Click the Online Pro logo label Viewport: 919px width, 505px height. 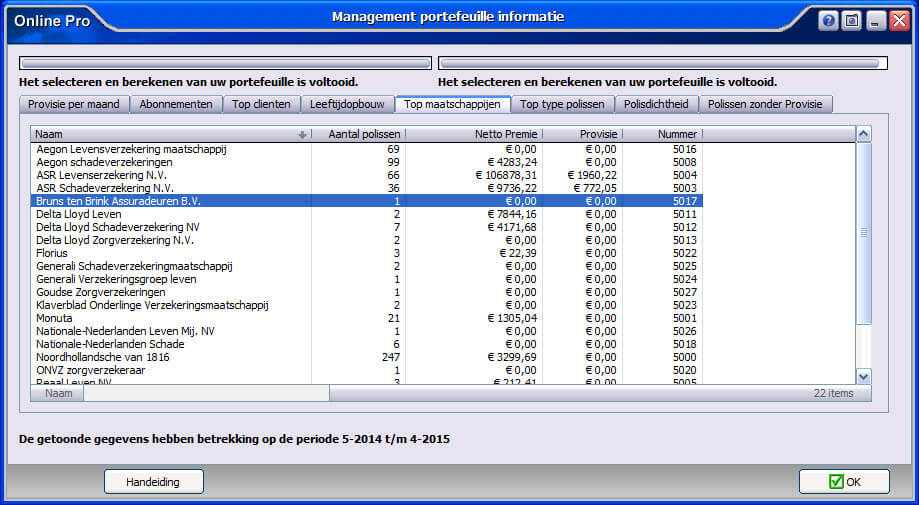point(52,22)
